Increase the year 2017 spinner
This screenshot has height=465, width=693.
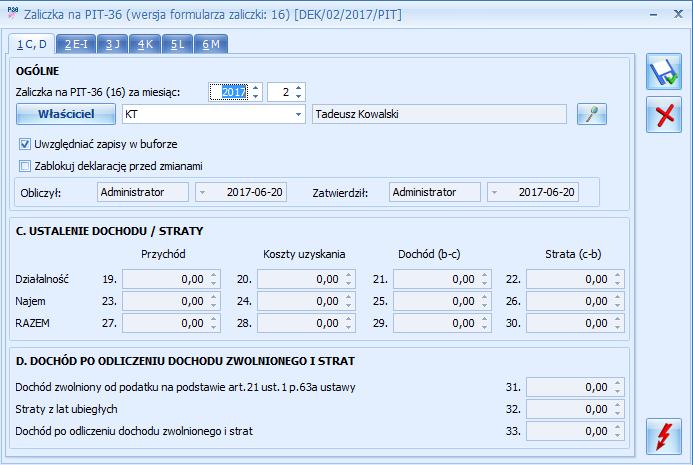coord(255,88)
